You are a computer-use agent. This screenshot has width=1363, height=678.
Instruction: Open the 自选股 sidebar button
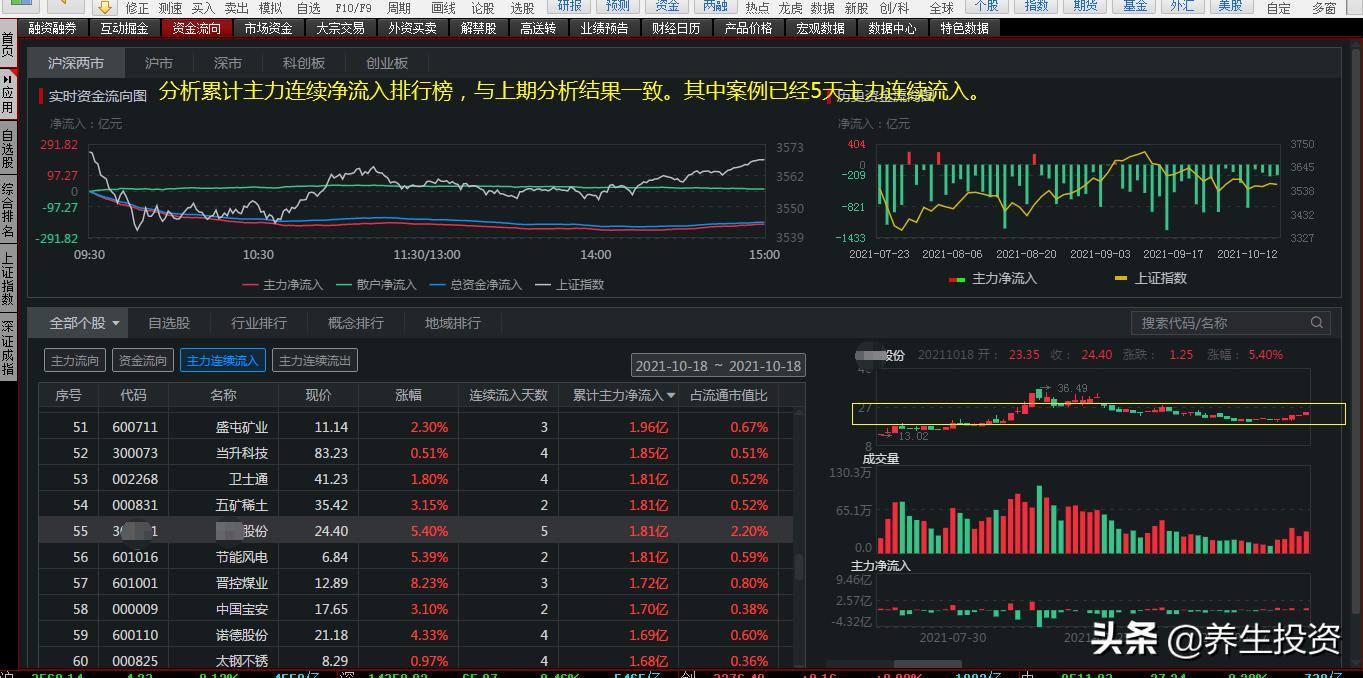(8, 148)
